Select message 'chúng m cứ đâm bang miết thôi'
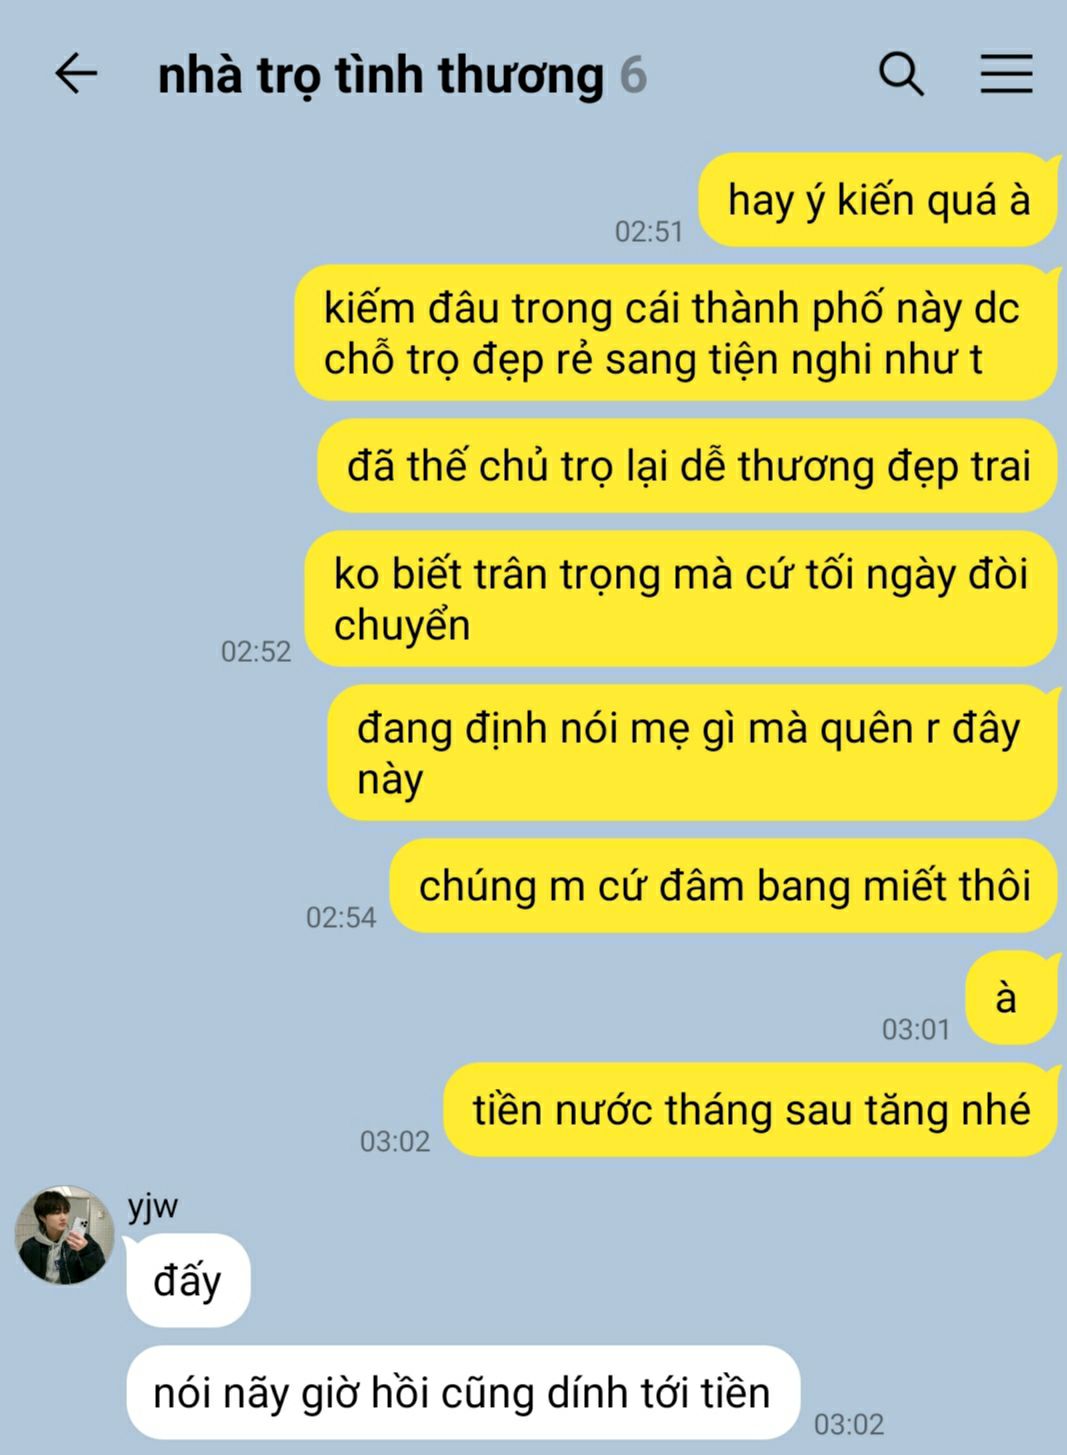This screenshot has height=1455, width=1067. (724, 886)
